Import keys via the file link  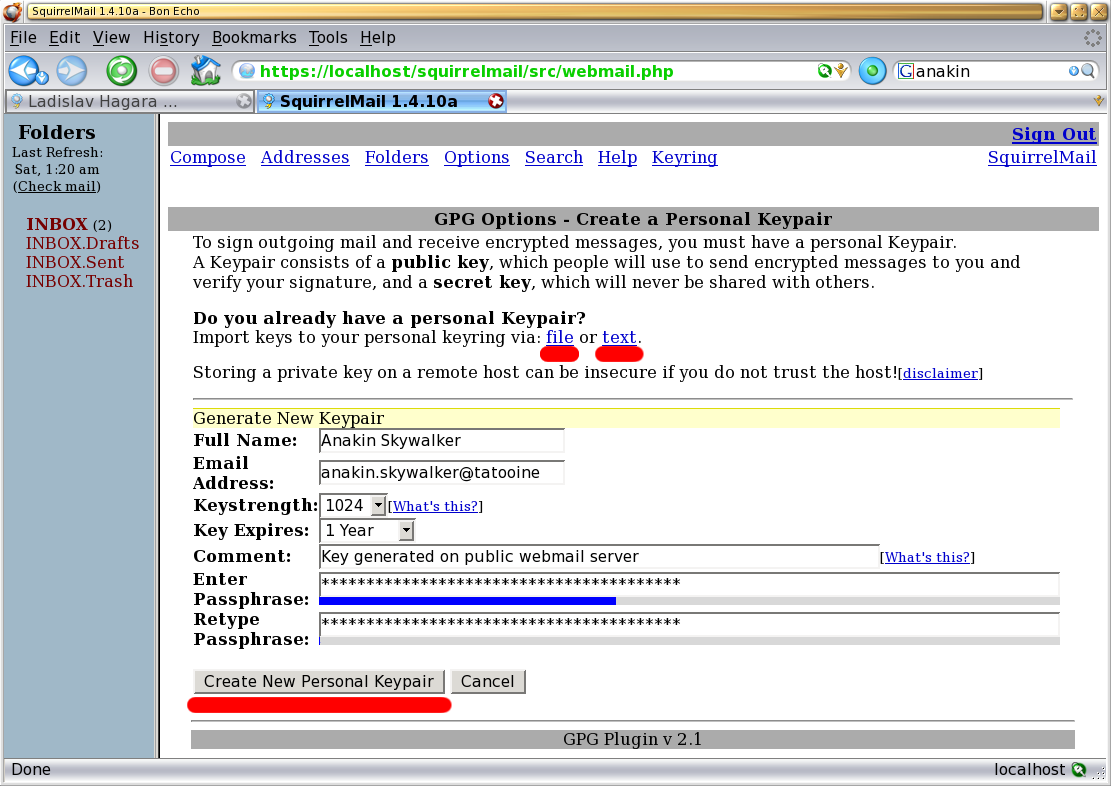560,337
